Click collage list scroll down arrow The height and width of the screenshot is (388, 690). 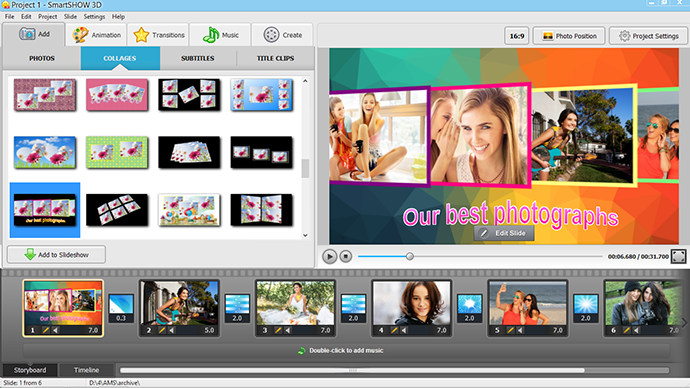pos(305,235)
